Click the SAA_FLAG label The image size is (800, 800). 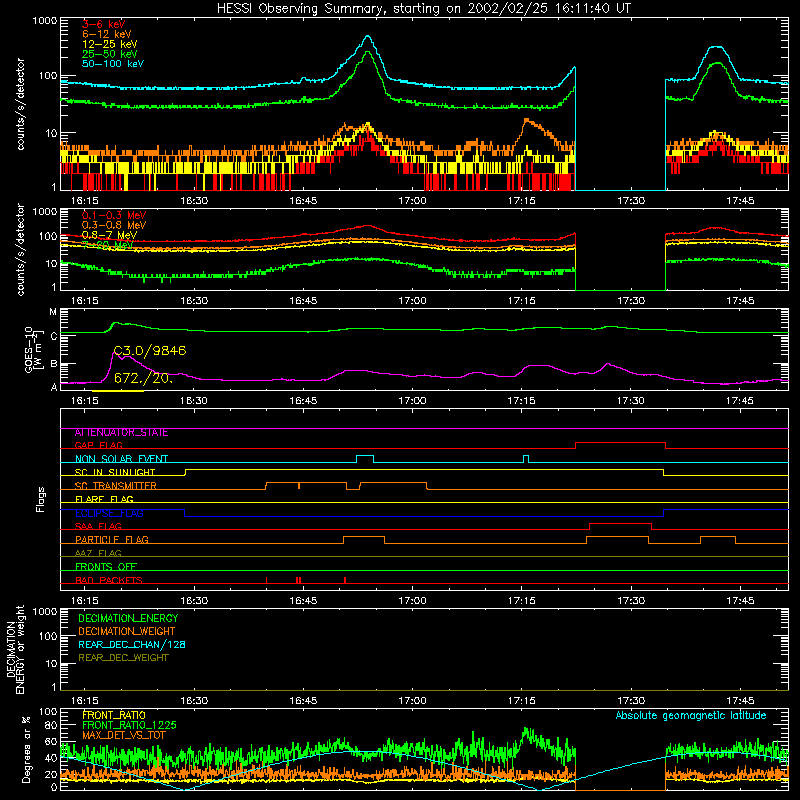pyautogui.click(x=98, y=526)
